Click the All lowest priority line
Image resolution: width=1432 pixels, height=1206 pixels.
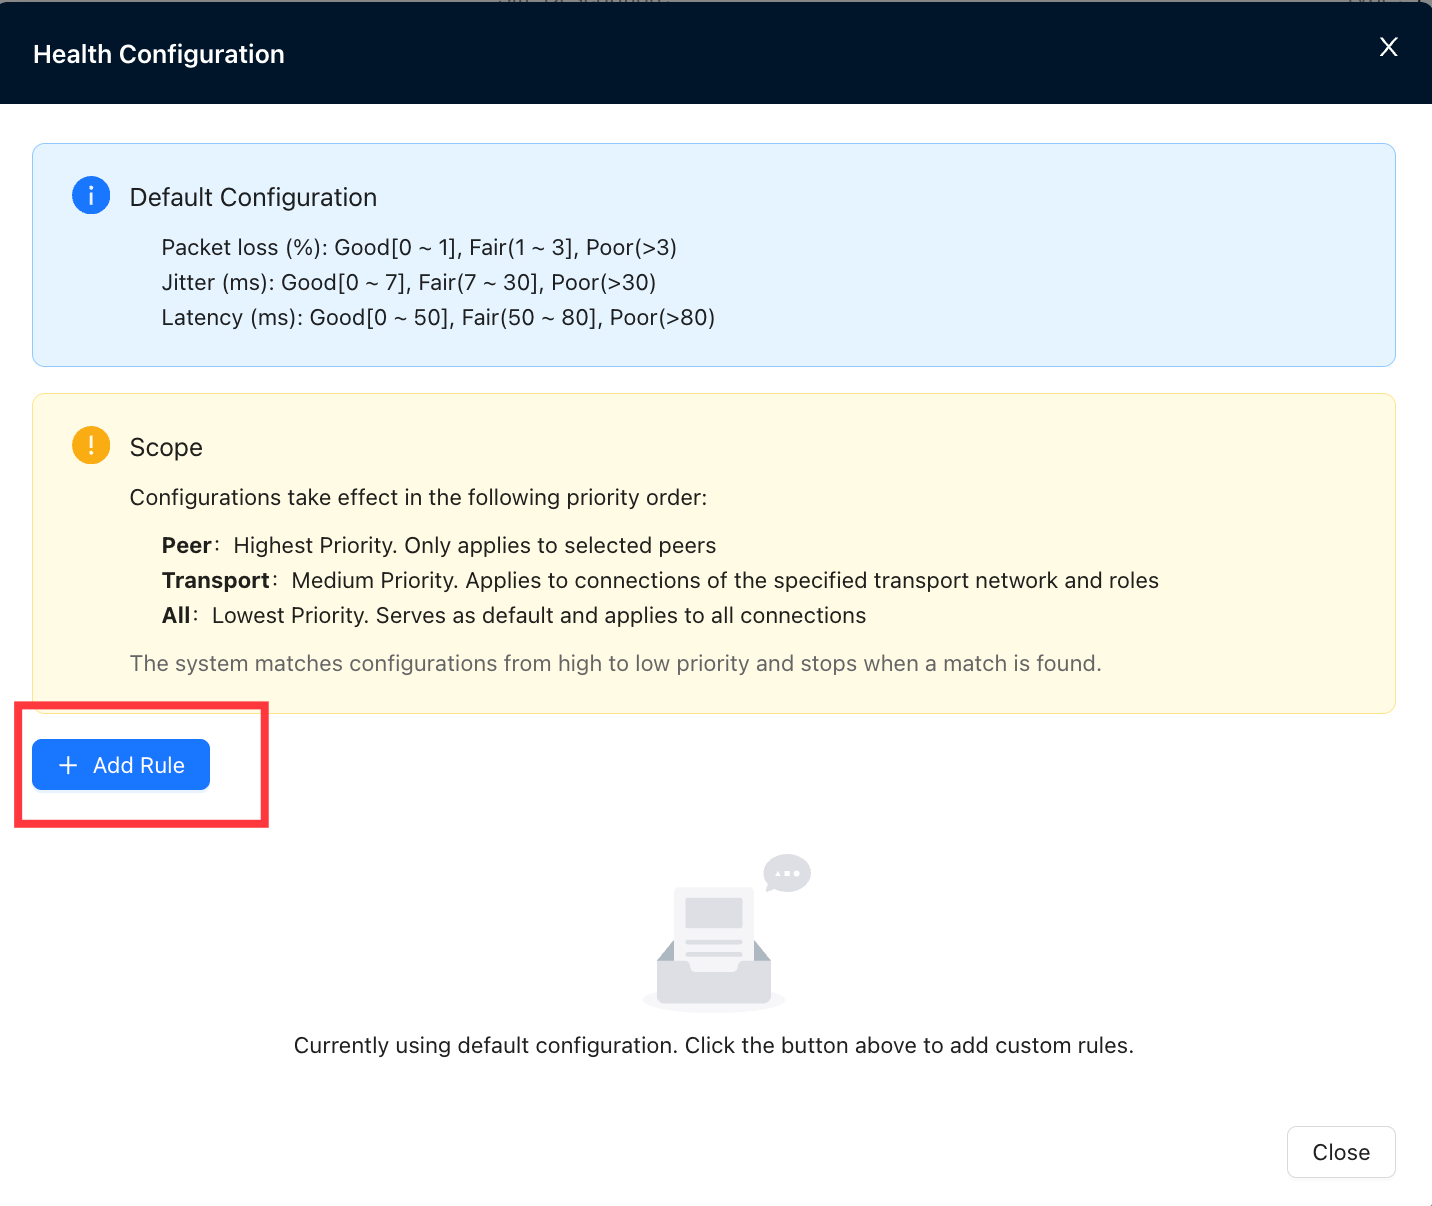click(x=514, y=615)
